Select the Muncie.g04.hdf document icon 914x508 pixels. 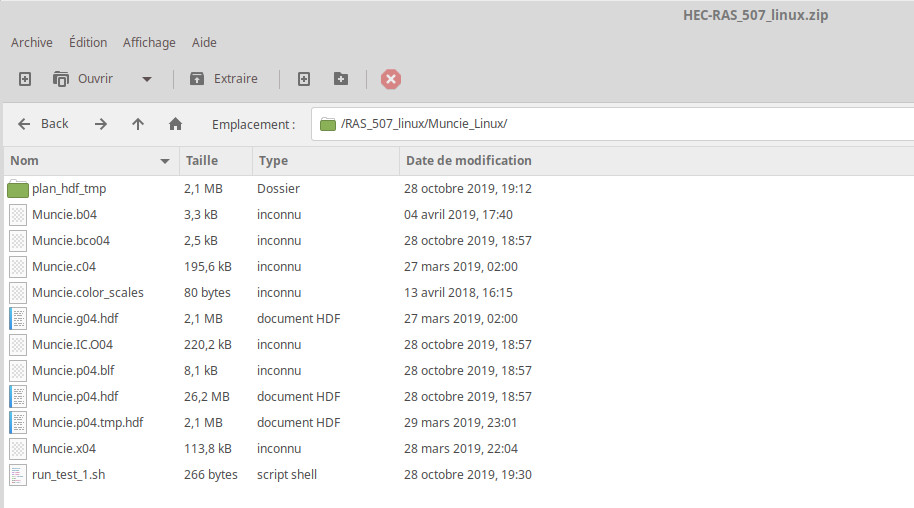[x=17, y=318]
